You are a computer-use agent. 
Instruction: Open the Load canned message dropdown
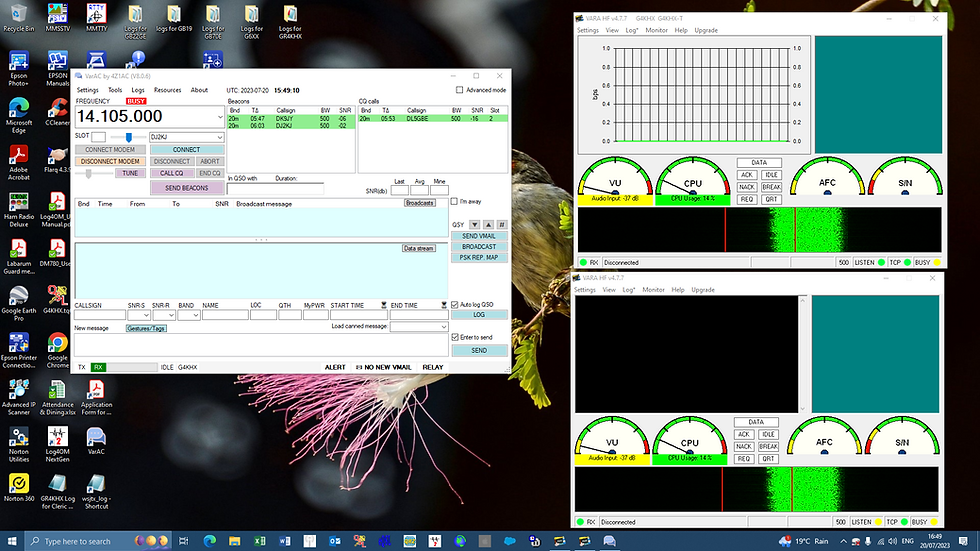(443, 327)
